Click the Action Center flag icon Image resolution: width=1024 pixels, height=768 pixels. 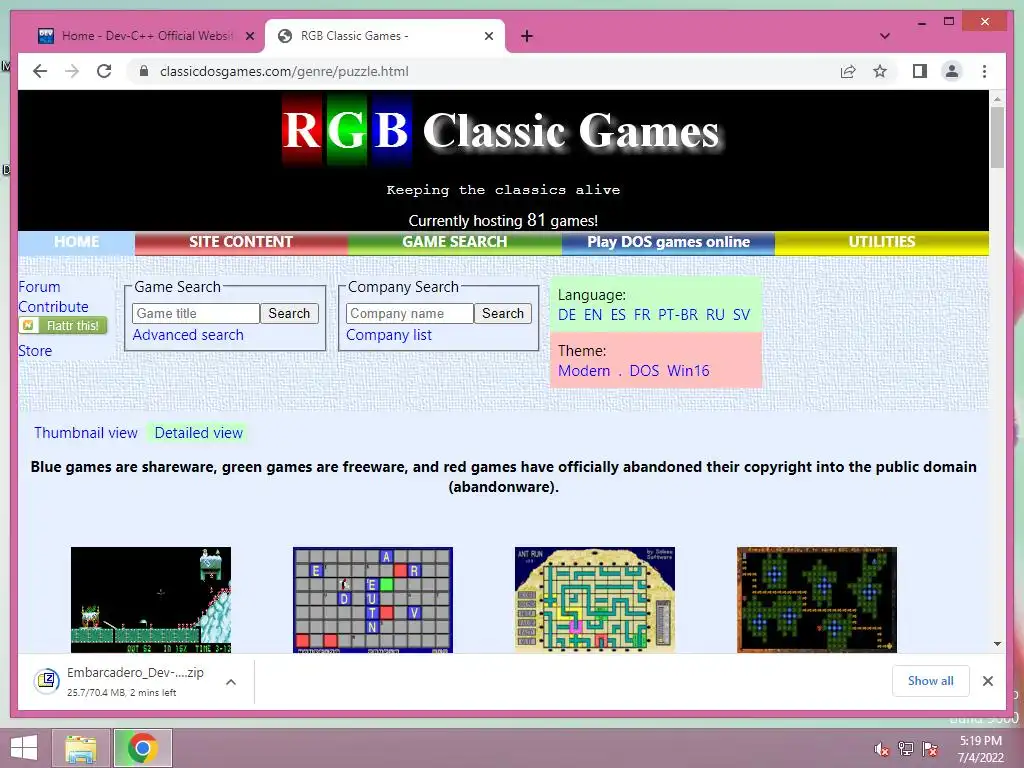click(929, 749)
